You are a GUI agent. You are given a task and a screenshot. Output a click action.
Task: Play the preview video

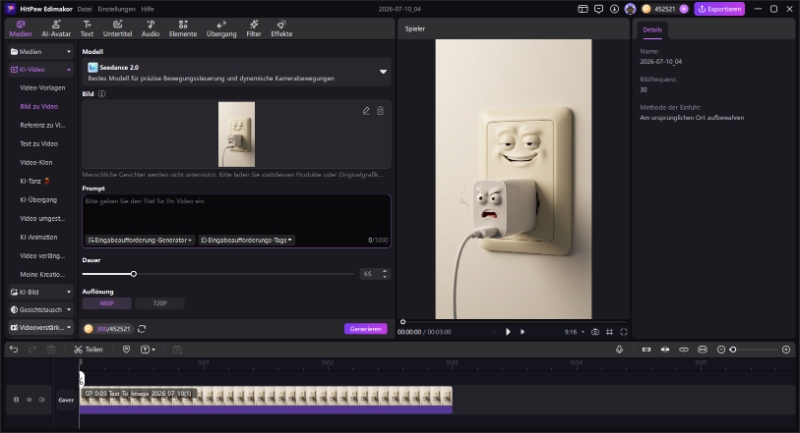(x=508, y=332)
